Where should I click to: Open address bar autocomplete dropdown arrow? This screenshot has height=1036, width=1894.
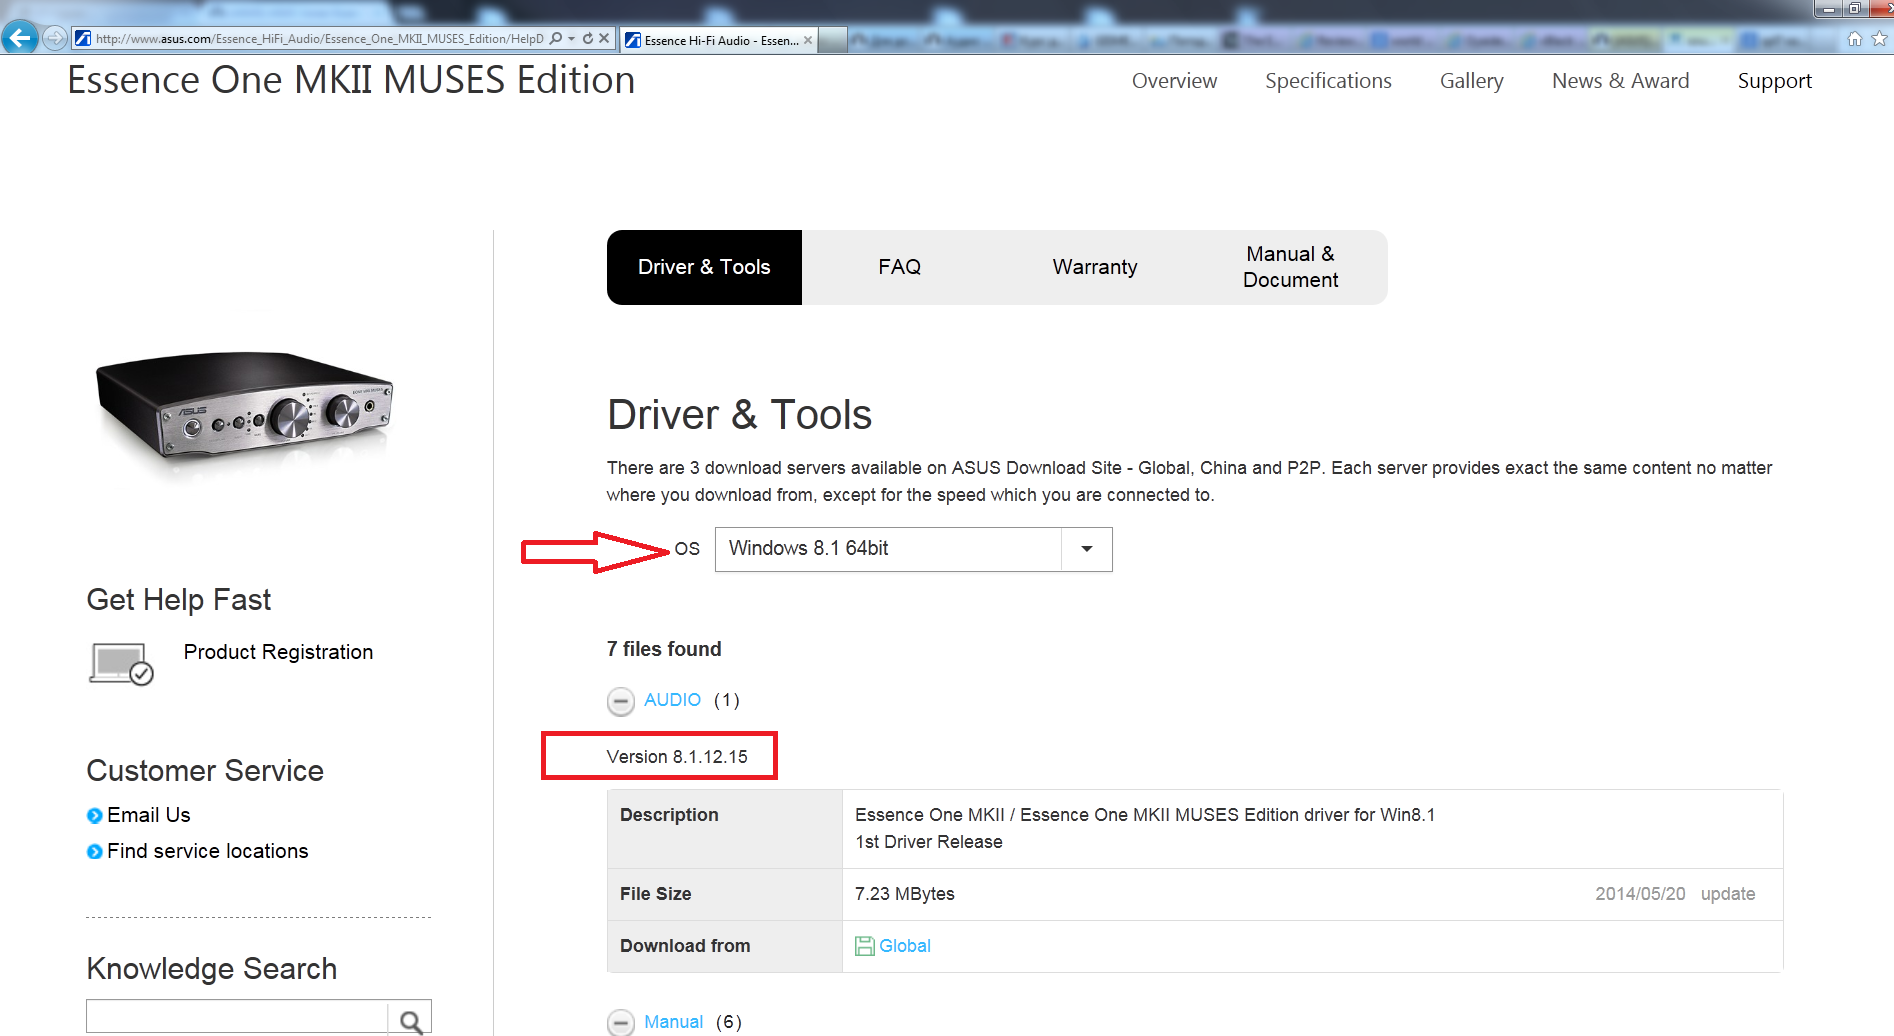(571, 38)
